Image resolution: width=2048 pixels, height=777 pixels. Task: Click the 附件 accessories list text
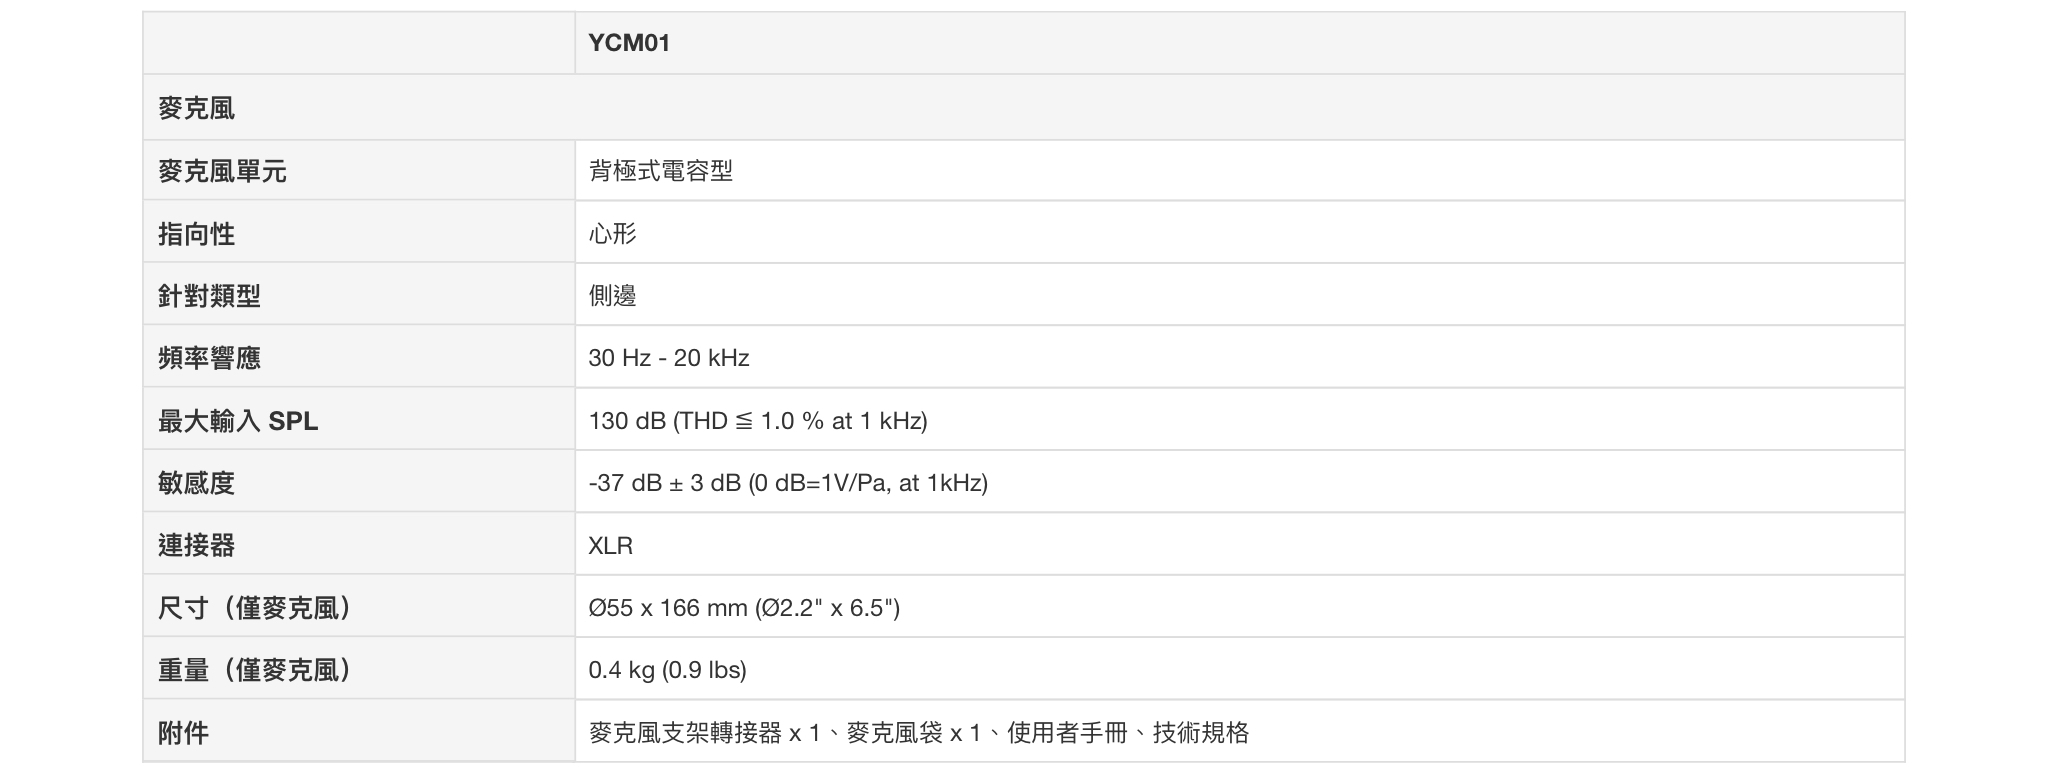click(x=918, y=733)
